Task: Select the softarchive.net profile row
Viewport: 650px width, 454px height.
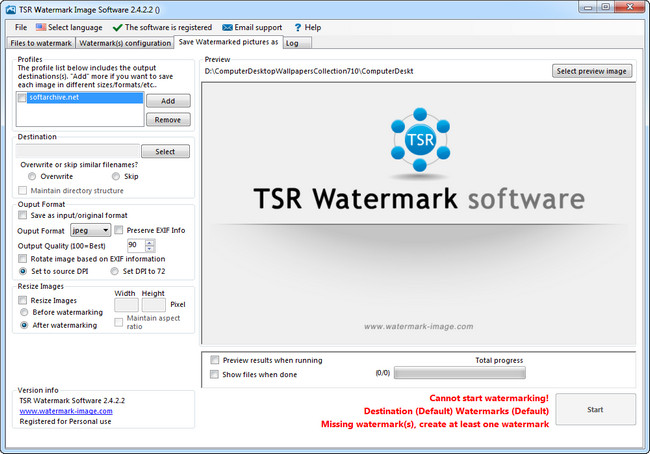Action: click(x=85, y=98)
